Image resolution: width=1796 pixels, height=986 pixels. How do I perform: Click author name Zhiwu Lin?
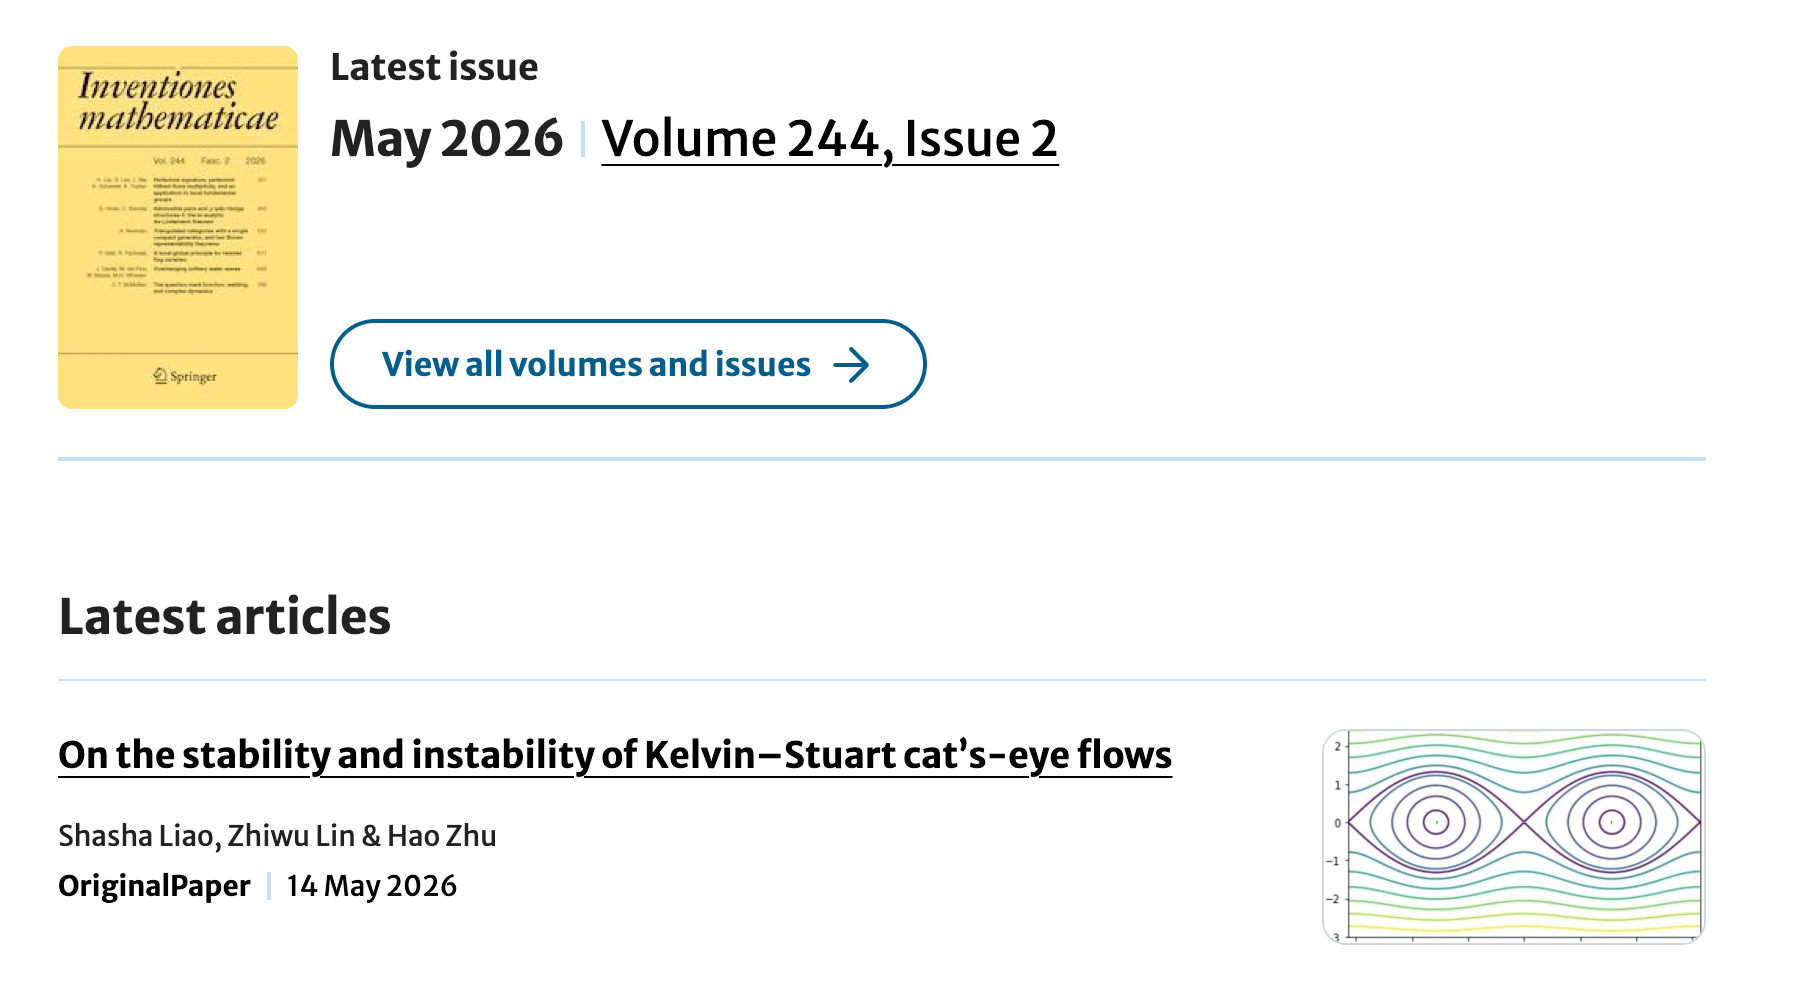(x=291, y=835)
